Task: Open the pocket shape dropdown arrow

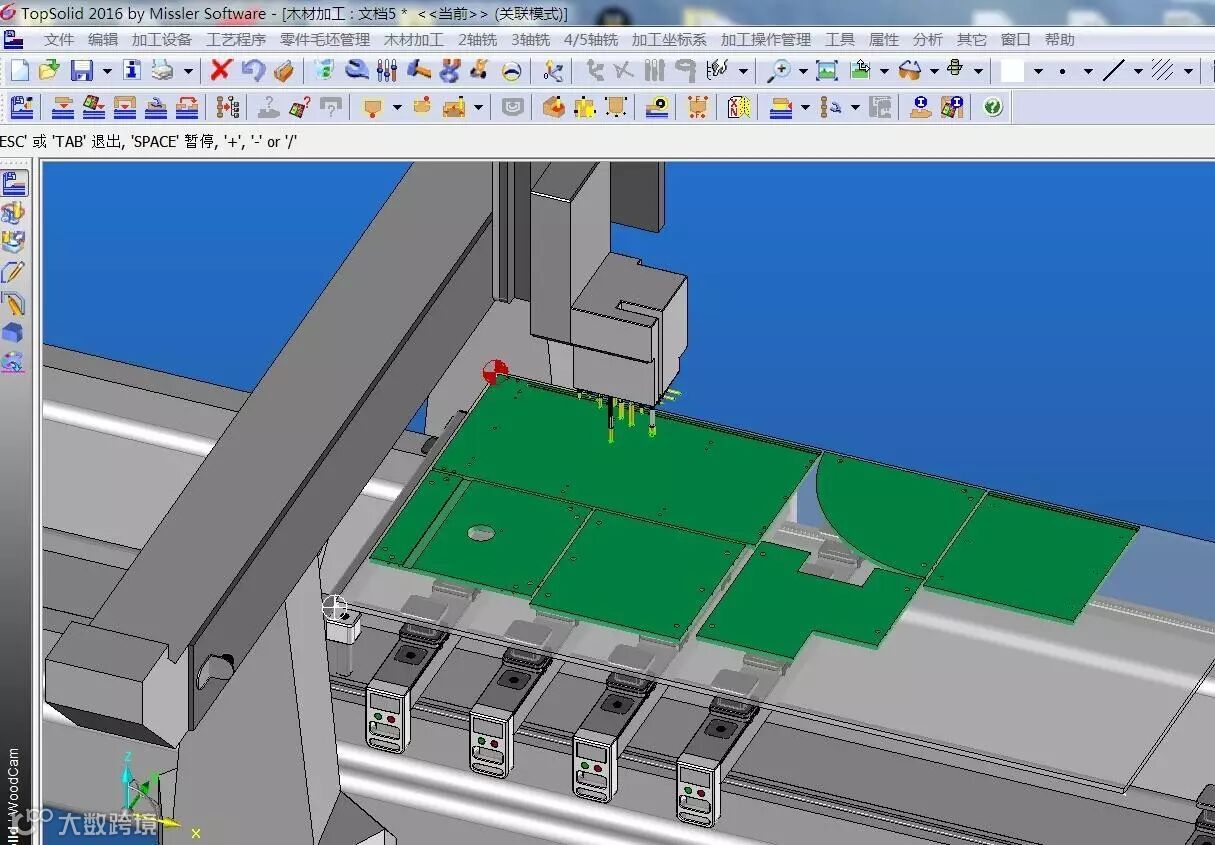Action: [397, 108]
